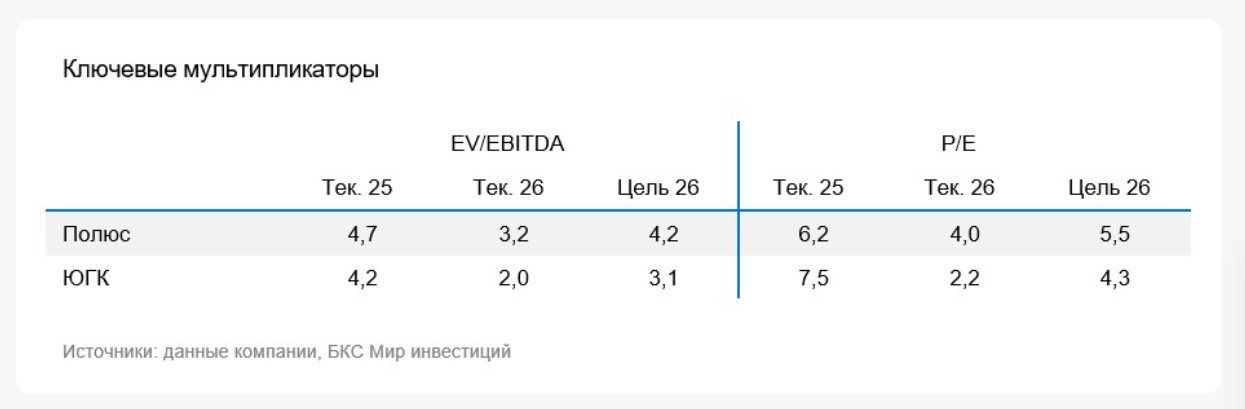Click "Тек. 26" header under P/E
This screenshot has height=409, width=1245.
(959, 188)
